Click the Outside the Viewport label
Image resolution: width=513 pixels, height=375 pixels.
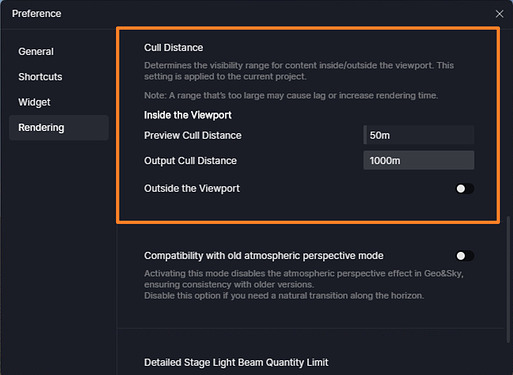click(192, 189)
